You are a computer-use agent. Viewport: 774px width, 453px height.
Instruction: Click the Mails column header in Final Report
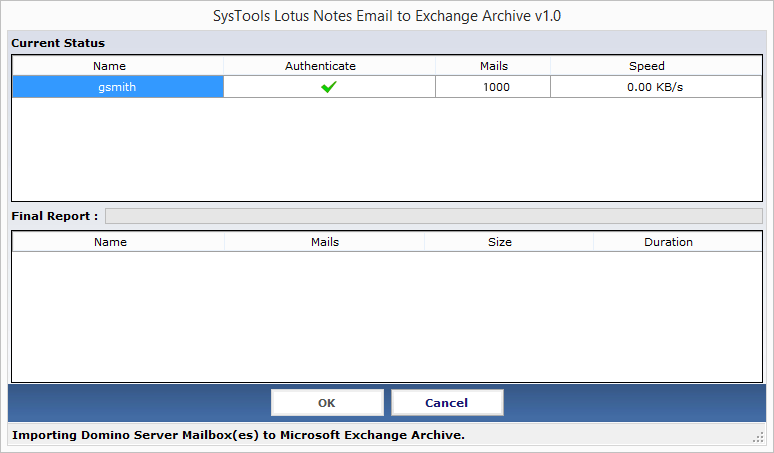coord(325,242)
